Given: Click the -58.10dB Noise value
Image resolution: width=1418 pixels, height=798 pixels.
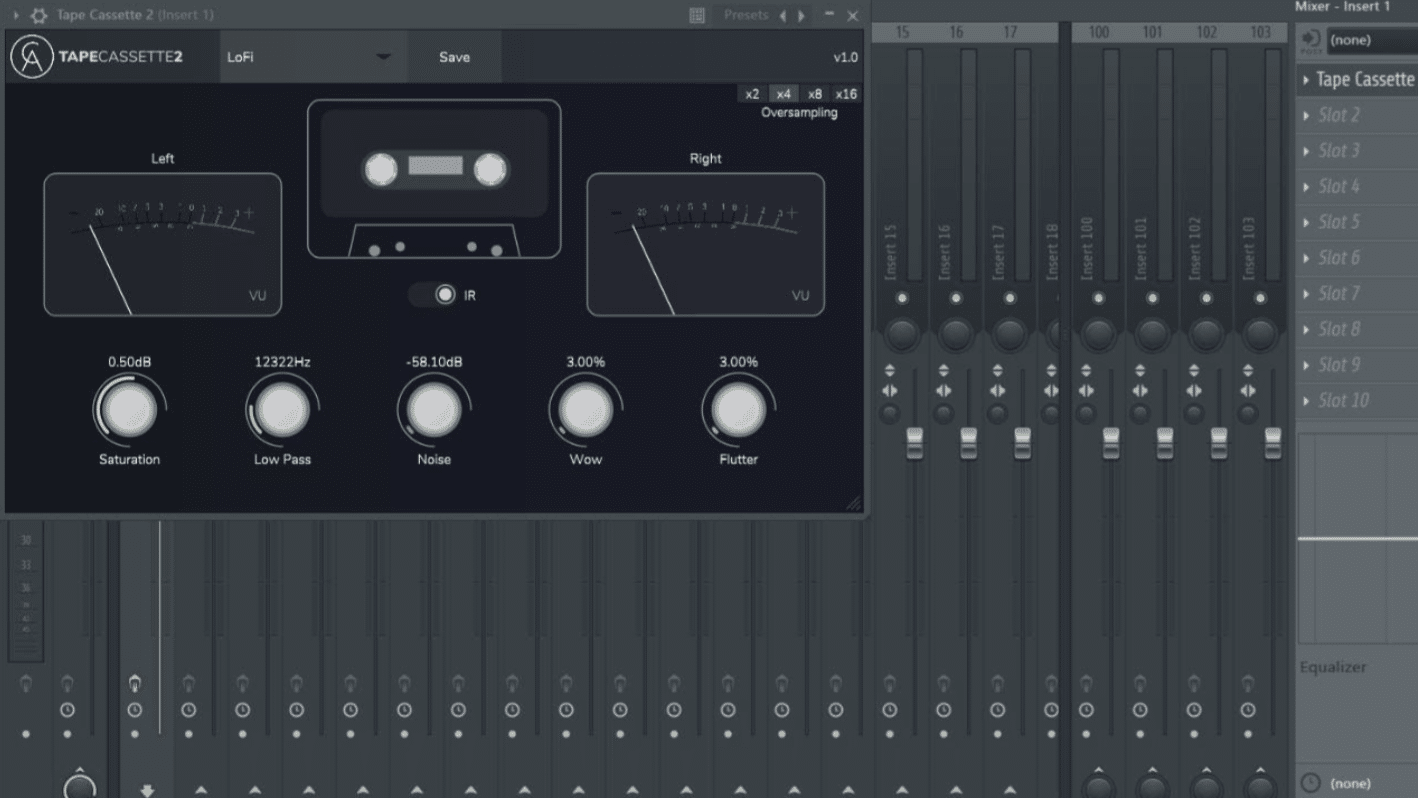Looking at the screenshot, I should click(x=434, y=362).
